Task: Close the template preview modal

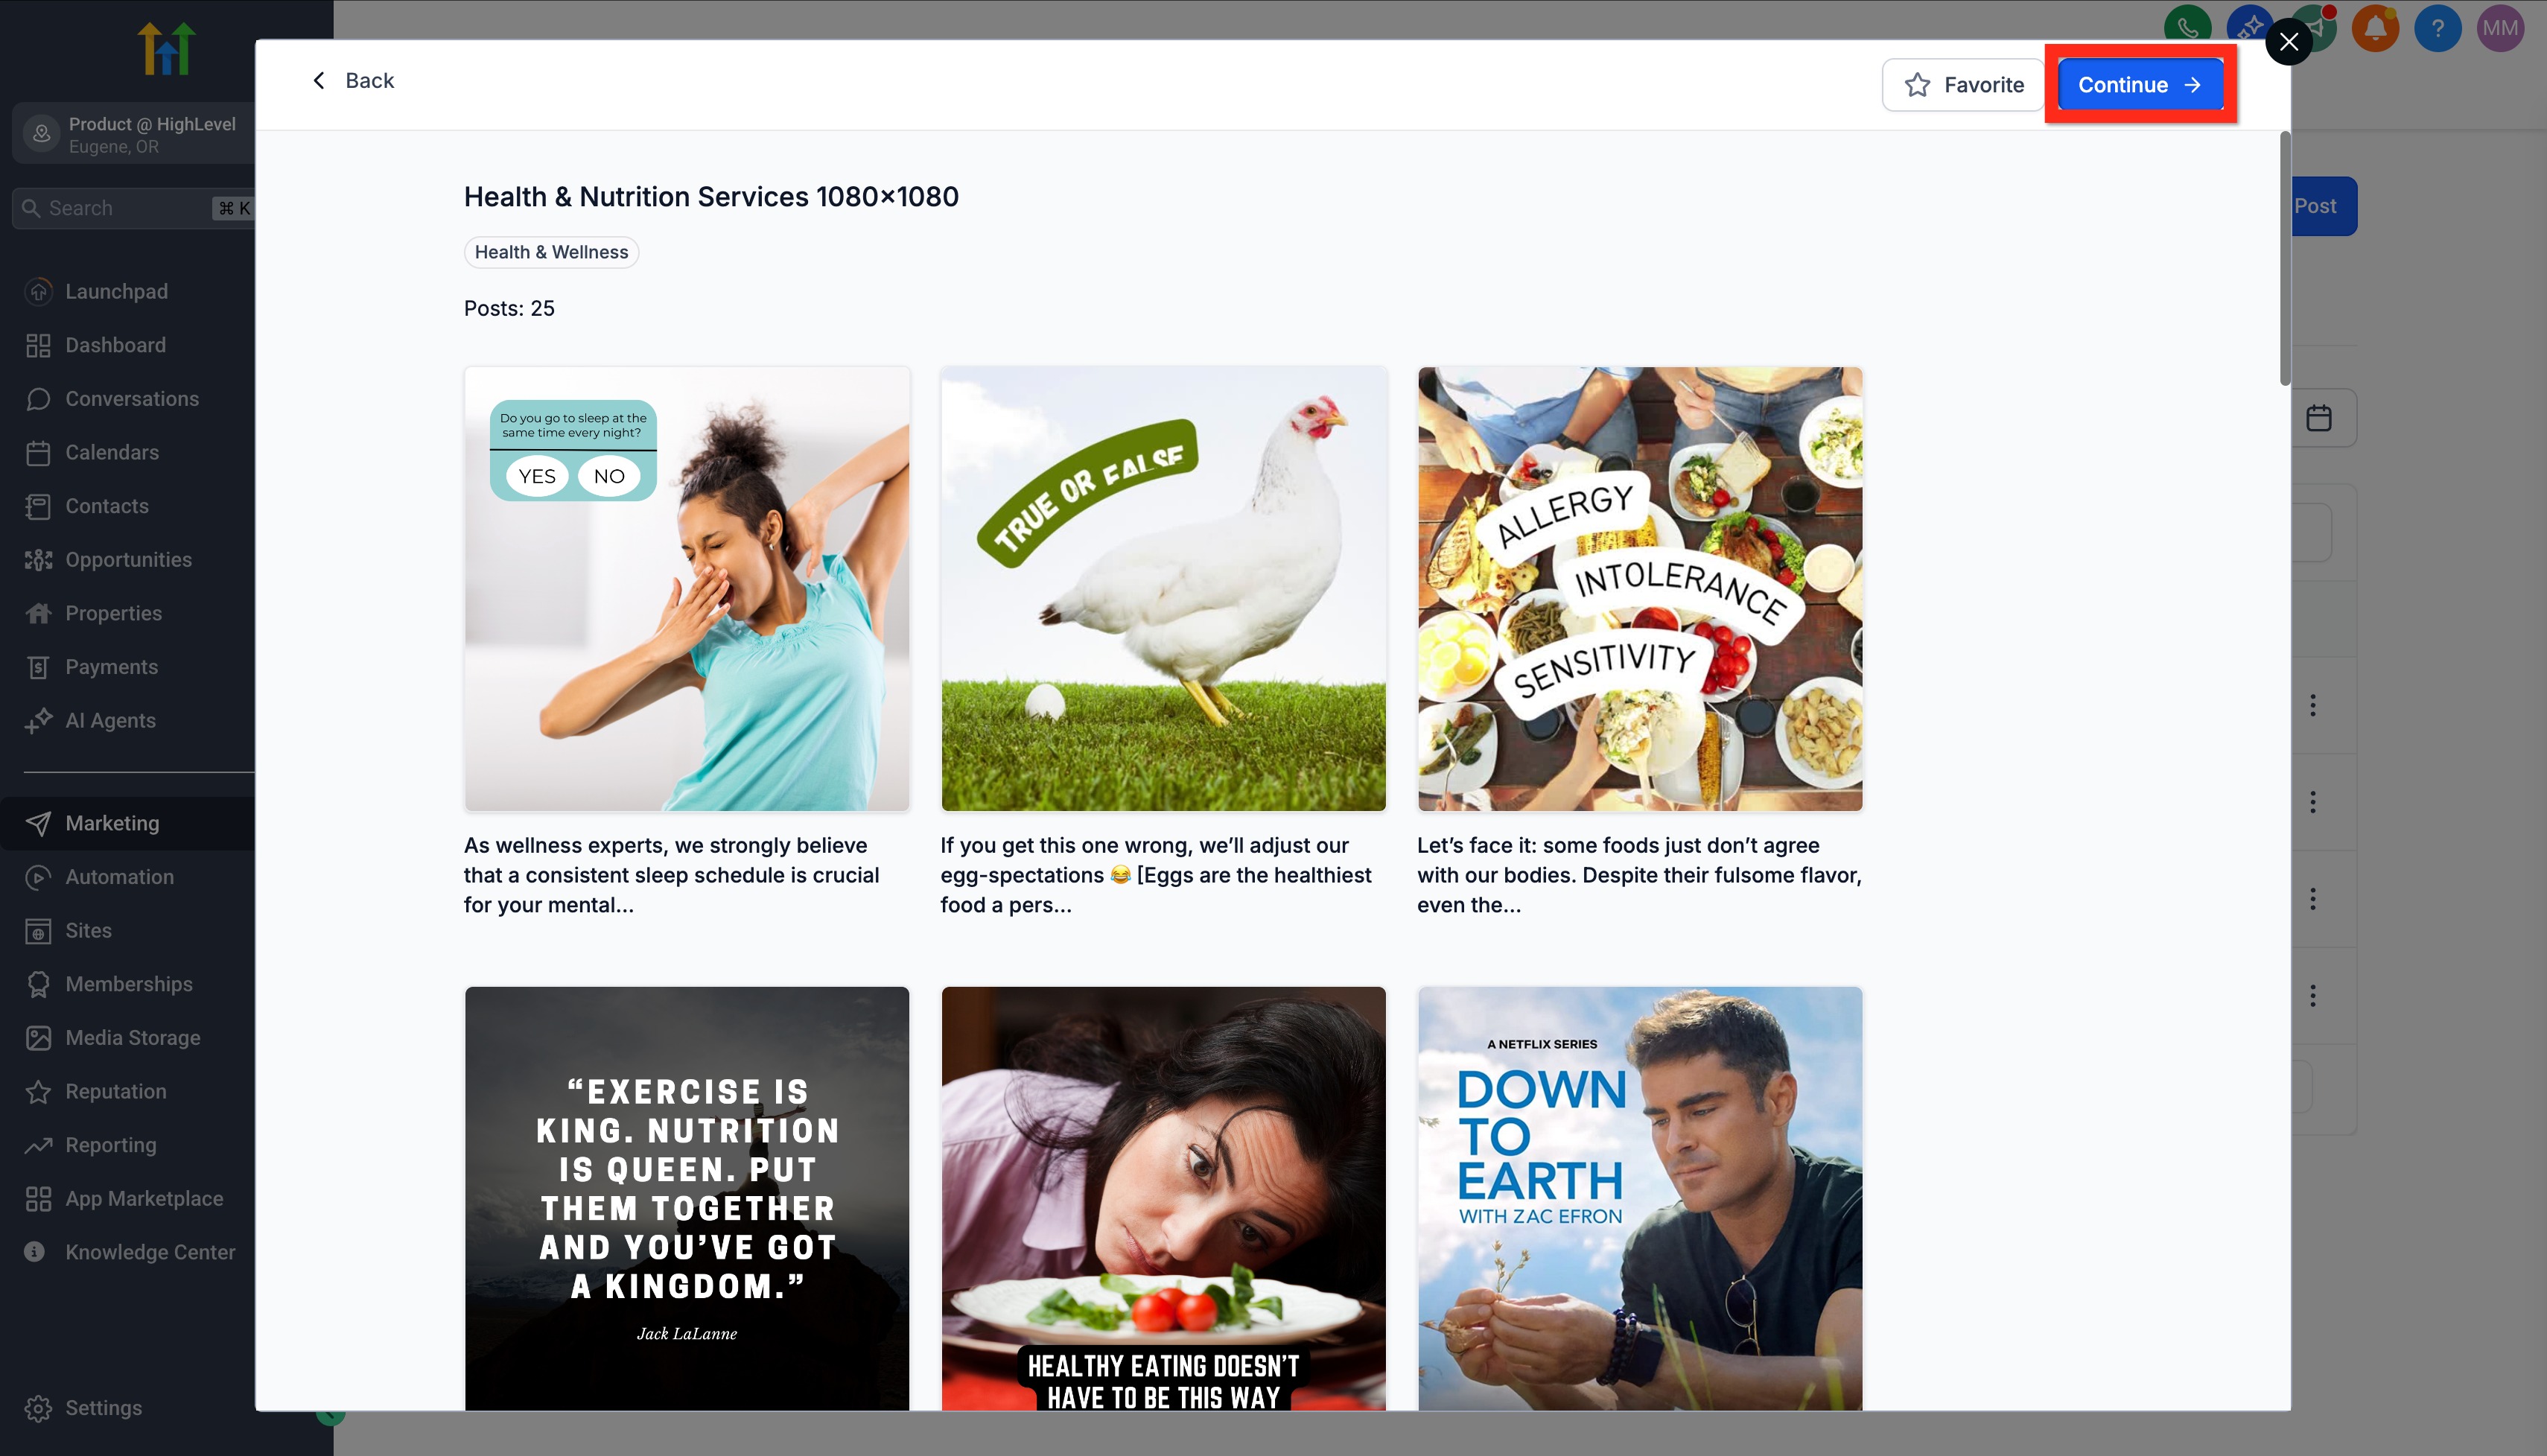Action: click(x=2288, y=42)
